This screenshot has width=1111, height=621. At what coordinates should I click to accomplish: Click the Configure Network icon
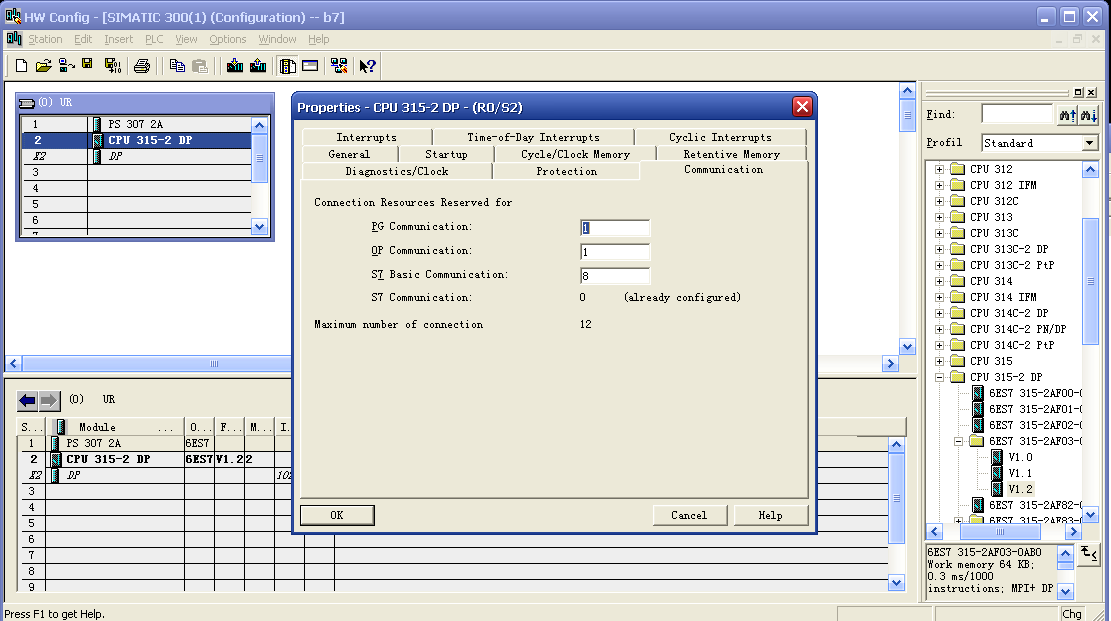pyautogui.click(x=339, y=66)
